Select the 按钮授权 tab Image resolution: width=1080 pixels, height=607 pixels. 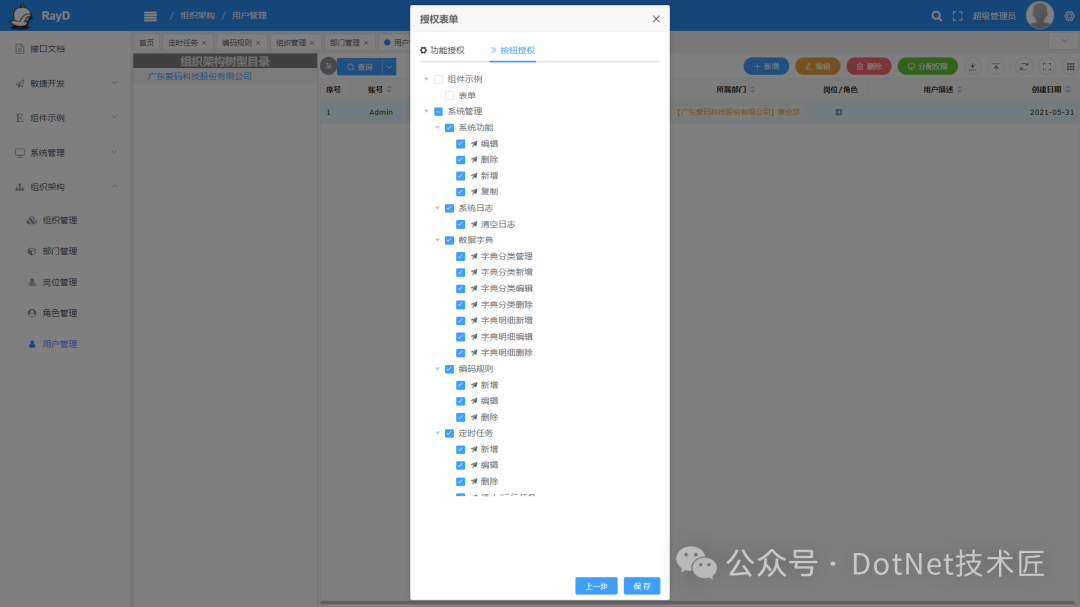click(512, 50)
